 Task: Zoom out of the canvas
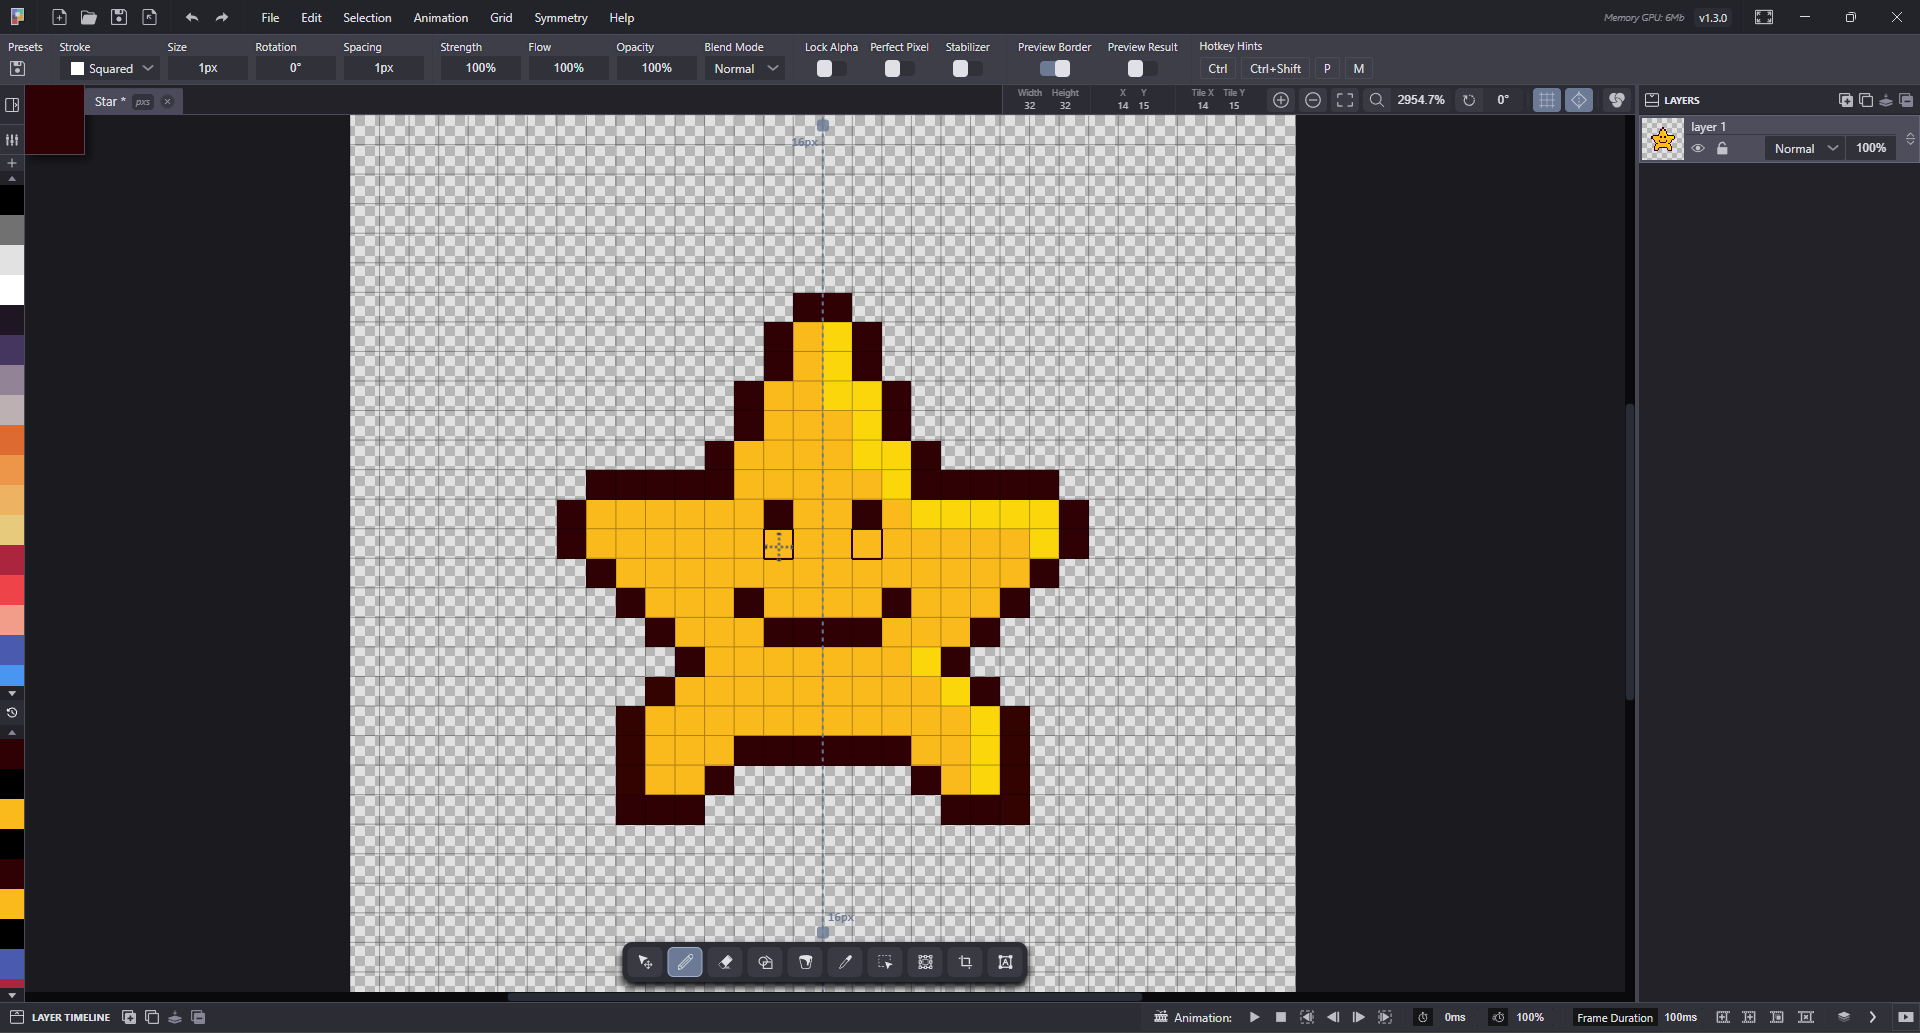(x=1313, y=100)
